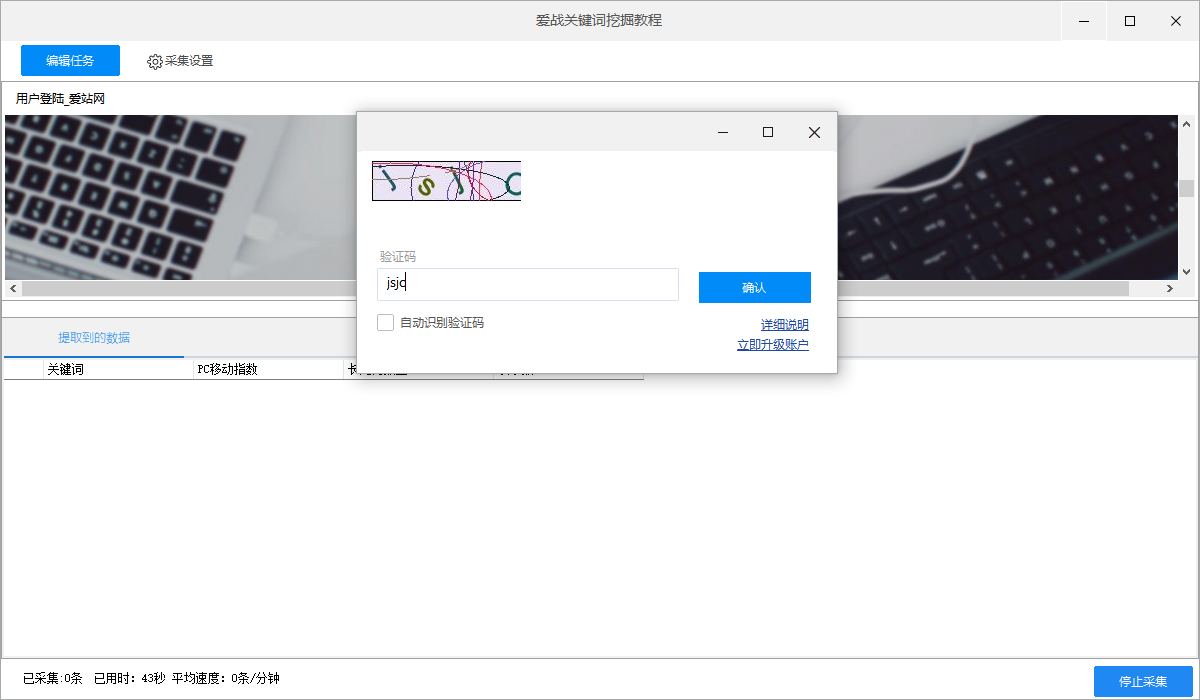The width and height of the screenshot is (1200, 700).
Task: Click the 已用时: 43秒 status text
Action: (129, 679)
